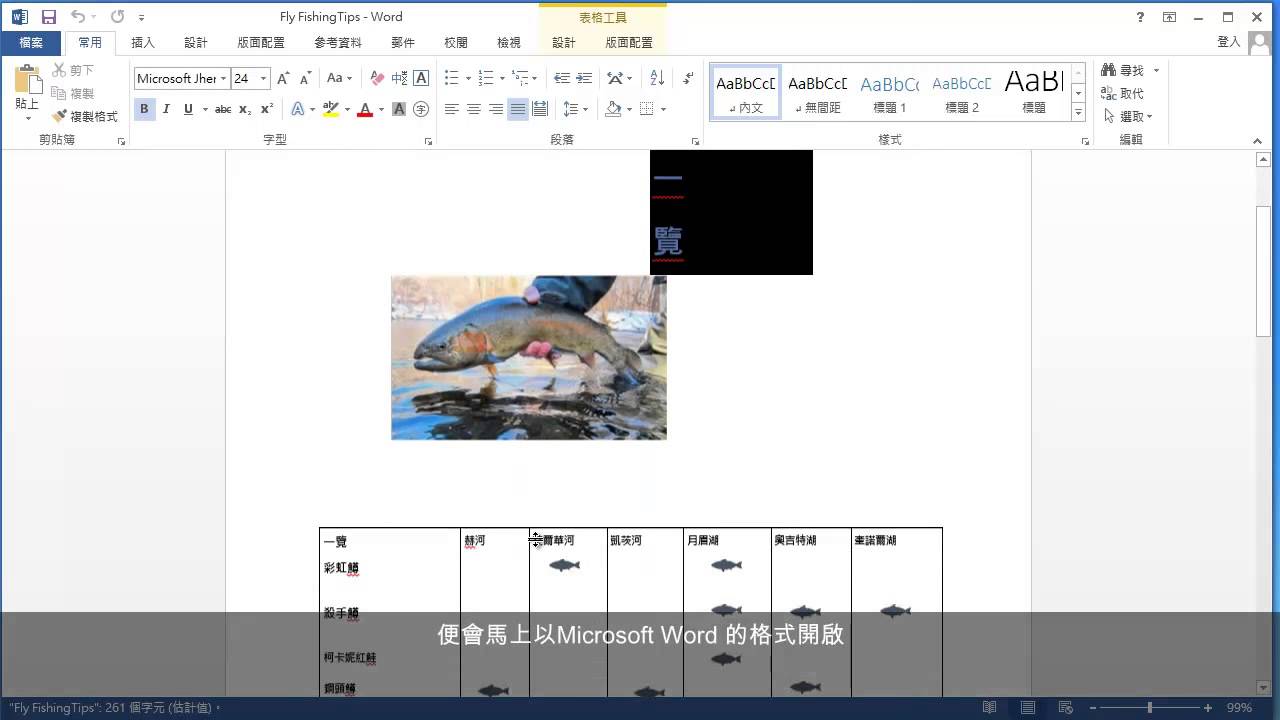The image size is (1280, 720).
Task: Select the rainbow trout photo
Action: (529, 358)
